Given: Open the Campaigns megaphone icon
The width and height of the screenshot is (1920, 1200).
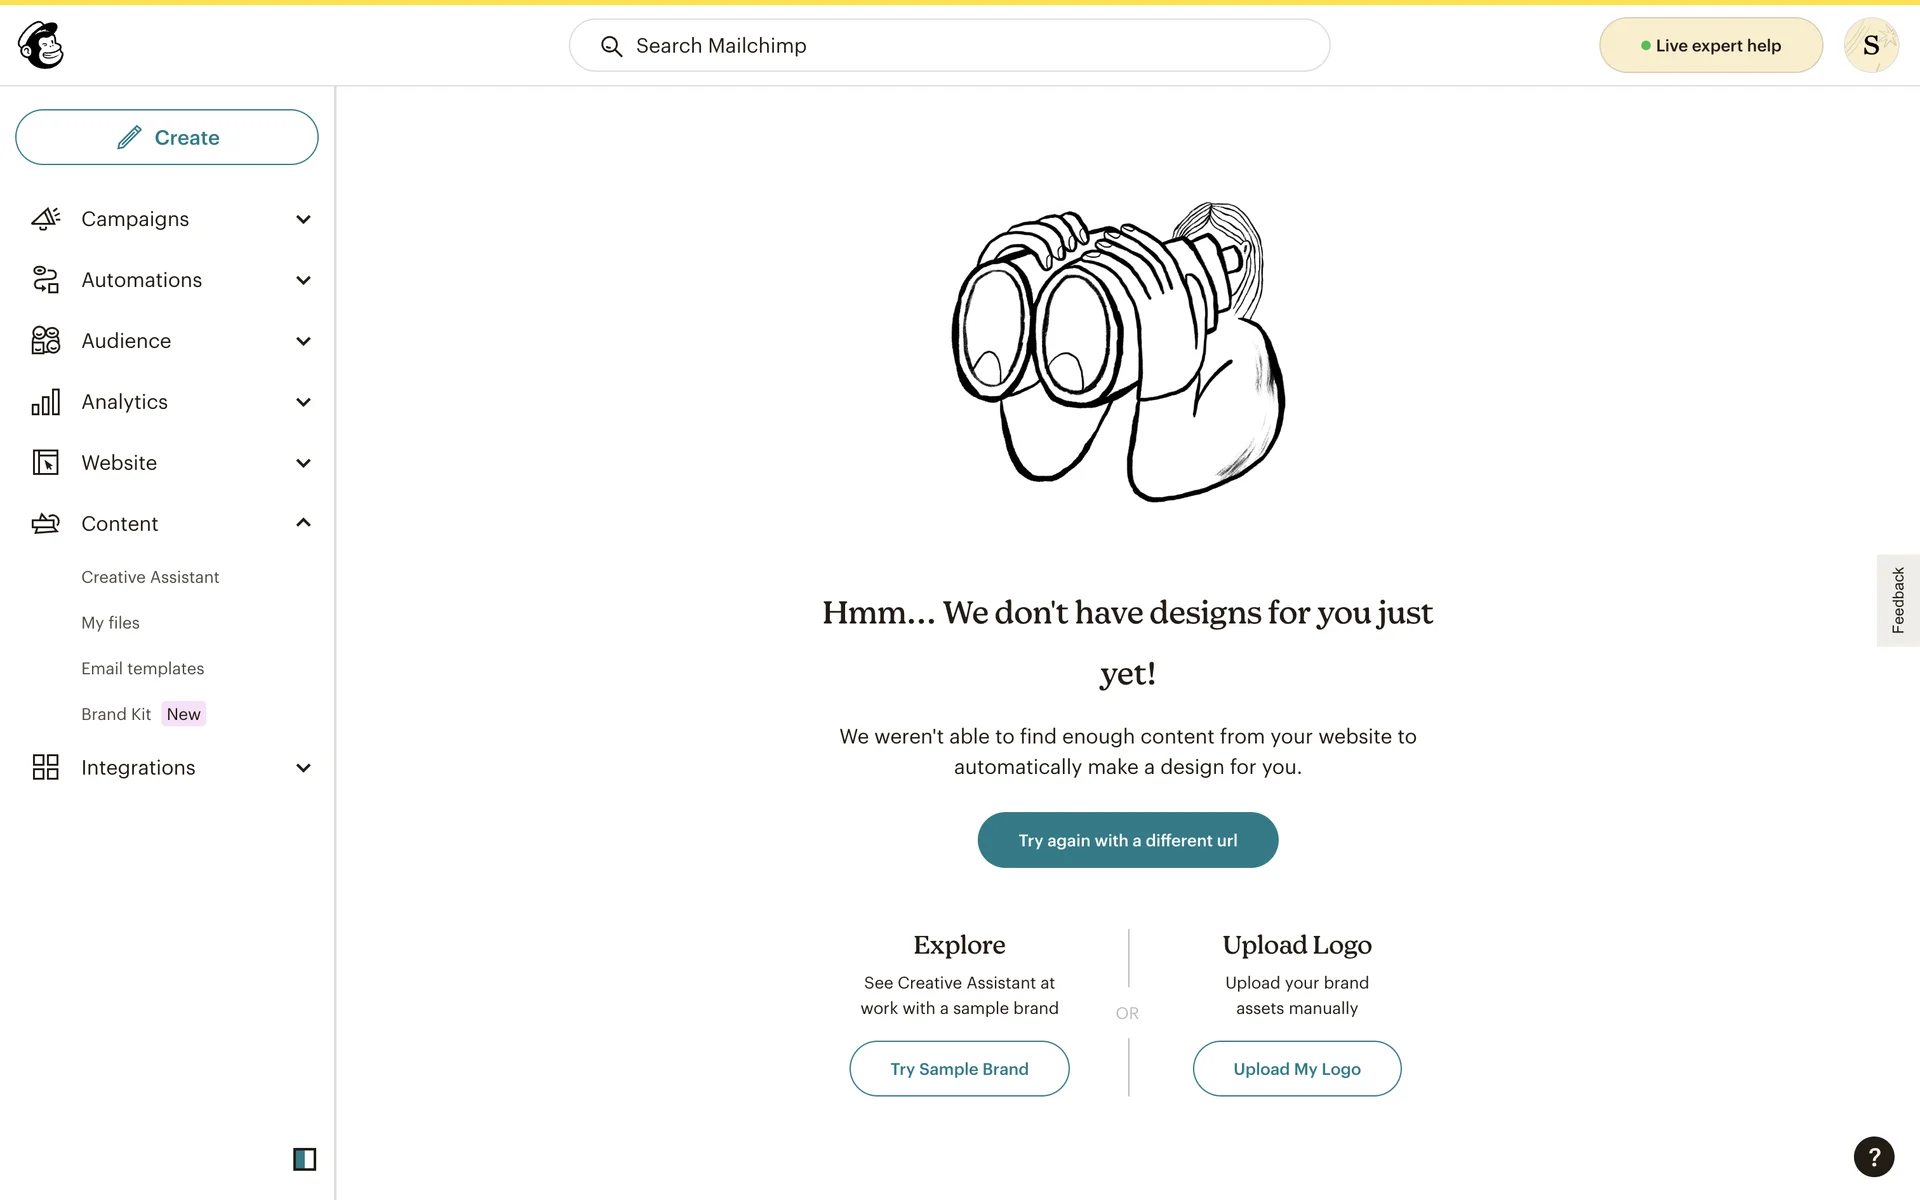Looking at the screenshot, I should coord(46,219).
